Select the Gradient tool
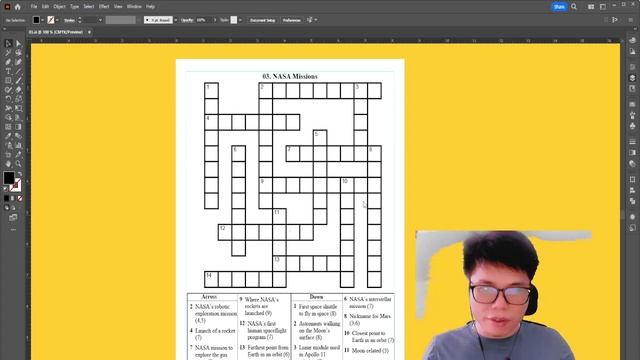The height and width of the screenshot is (360, 640). tap(18, 127)
